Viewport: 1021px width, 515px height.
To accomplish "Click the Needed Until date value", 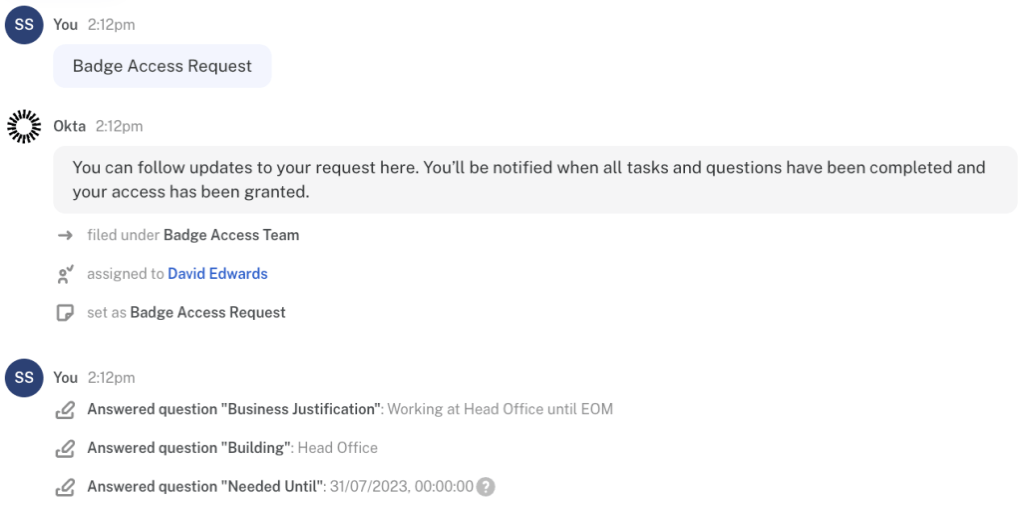I will point(401,487).
